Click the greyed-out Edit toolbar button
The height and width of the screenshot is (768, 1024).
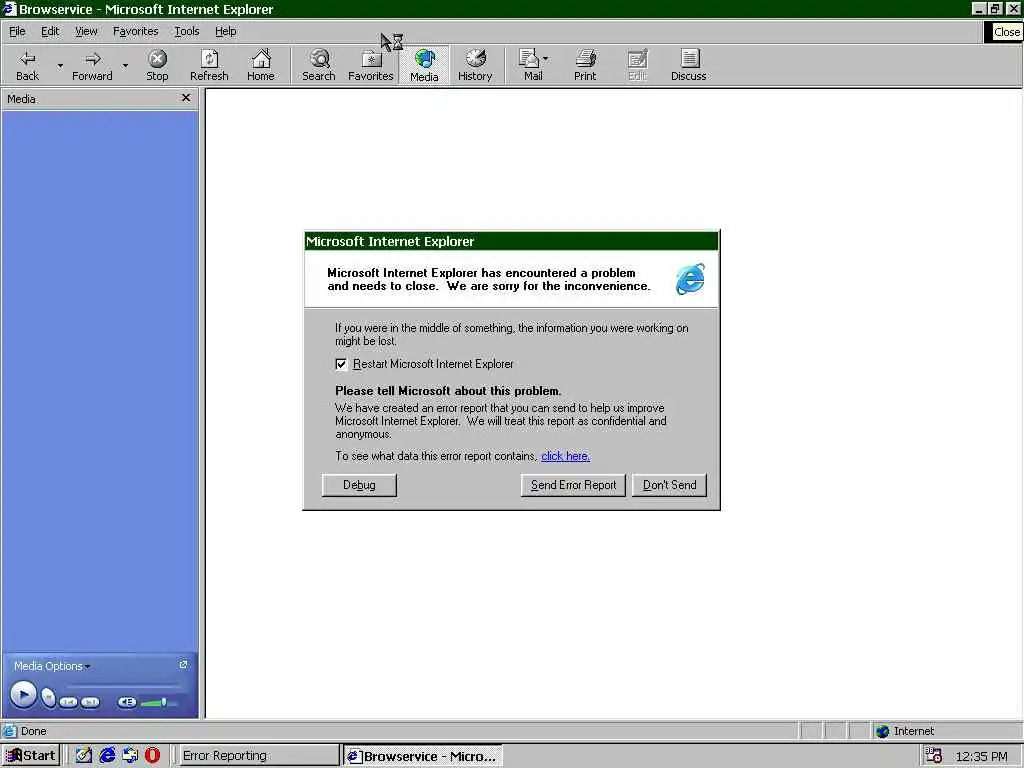point(637,65)
